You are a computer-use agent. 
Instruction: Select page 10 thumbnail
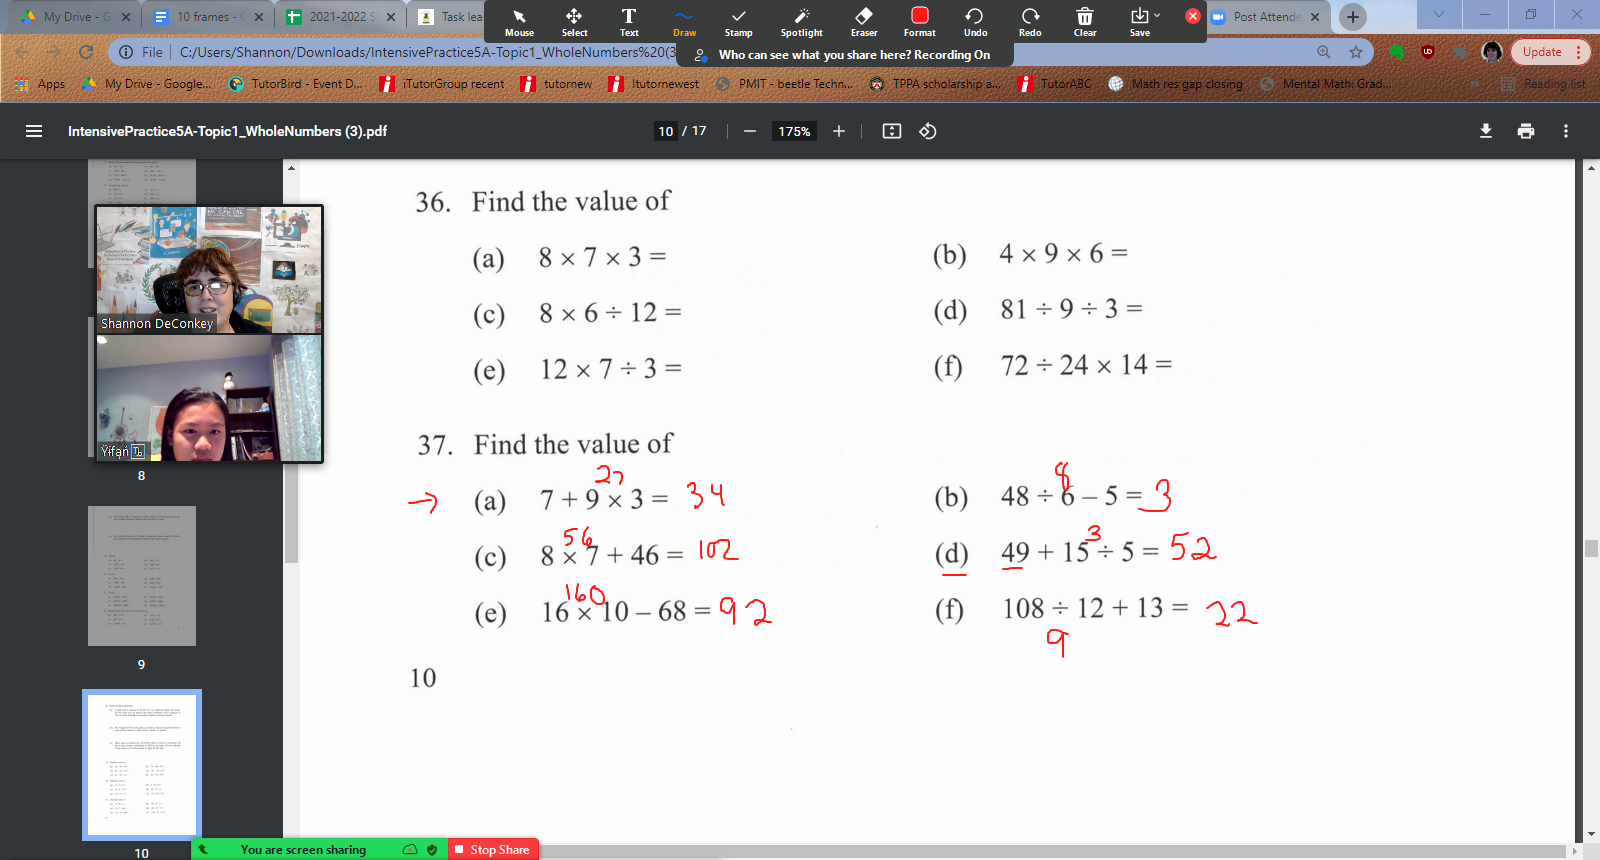[142, 765]
